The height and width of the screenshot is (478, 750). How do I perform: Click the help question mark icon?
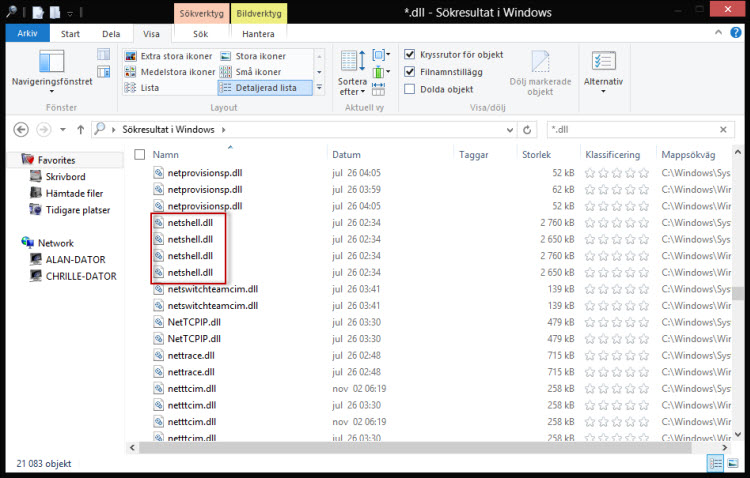point(736,33)
